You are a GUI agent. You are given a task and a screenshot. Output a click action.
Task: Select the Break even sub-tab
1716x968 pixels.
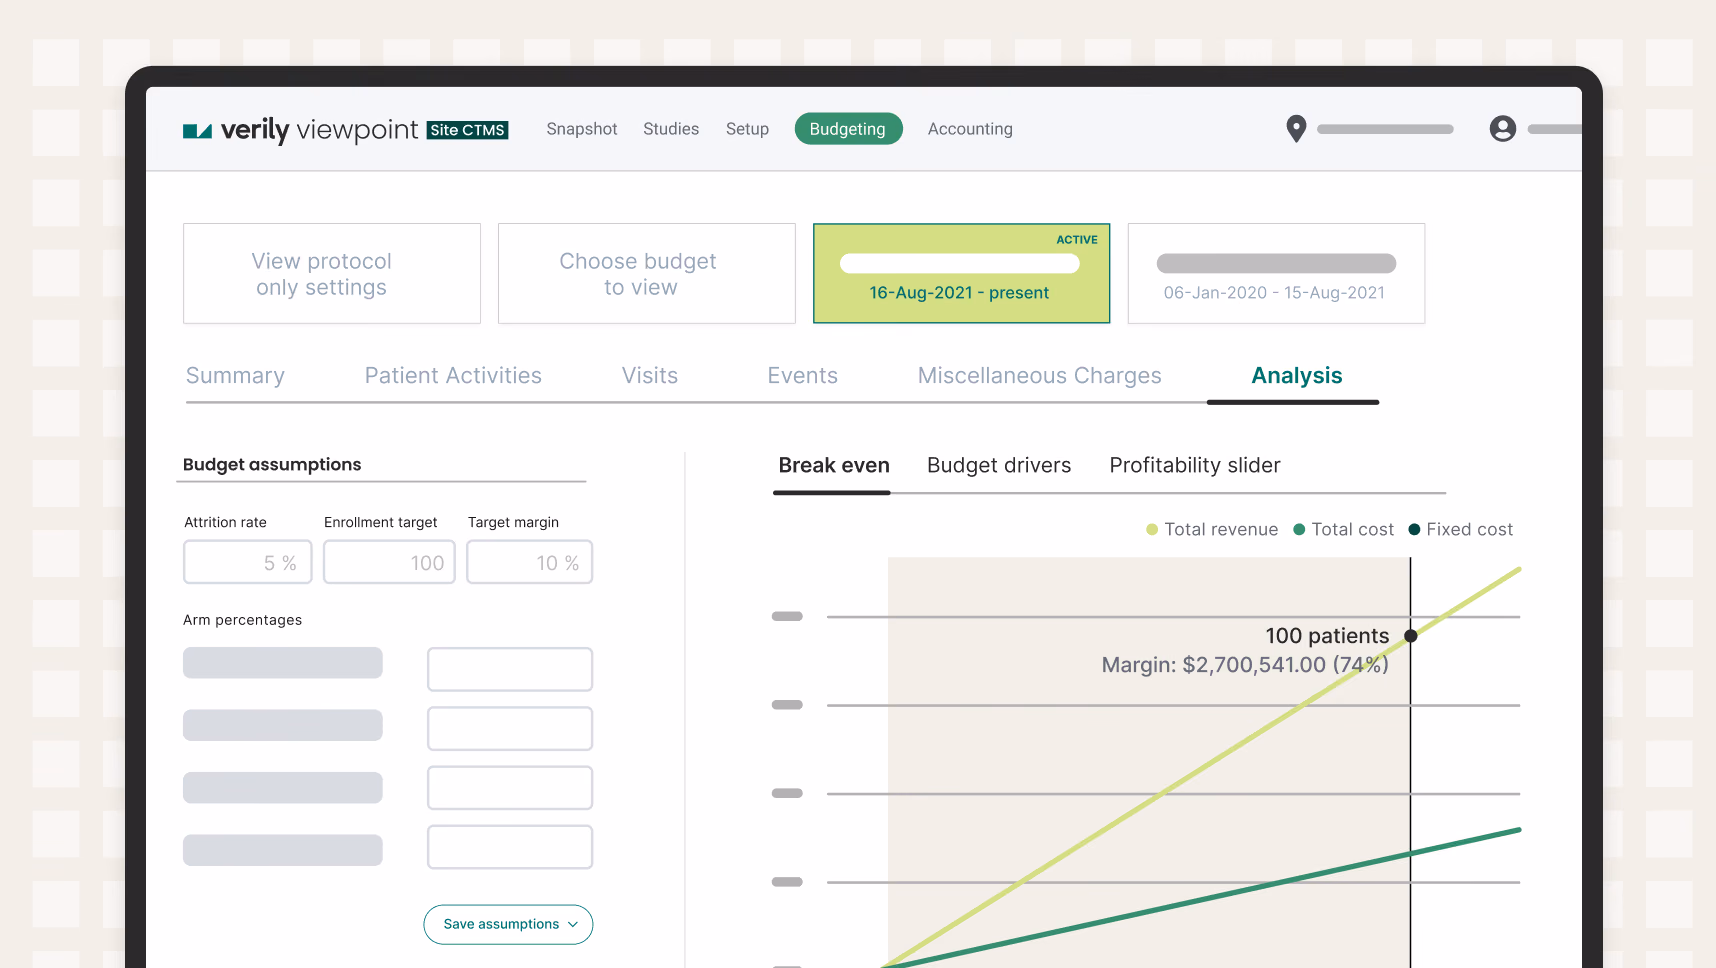point(834,466)
